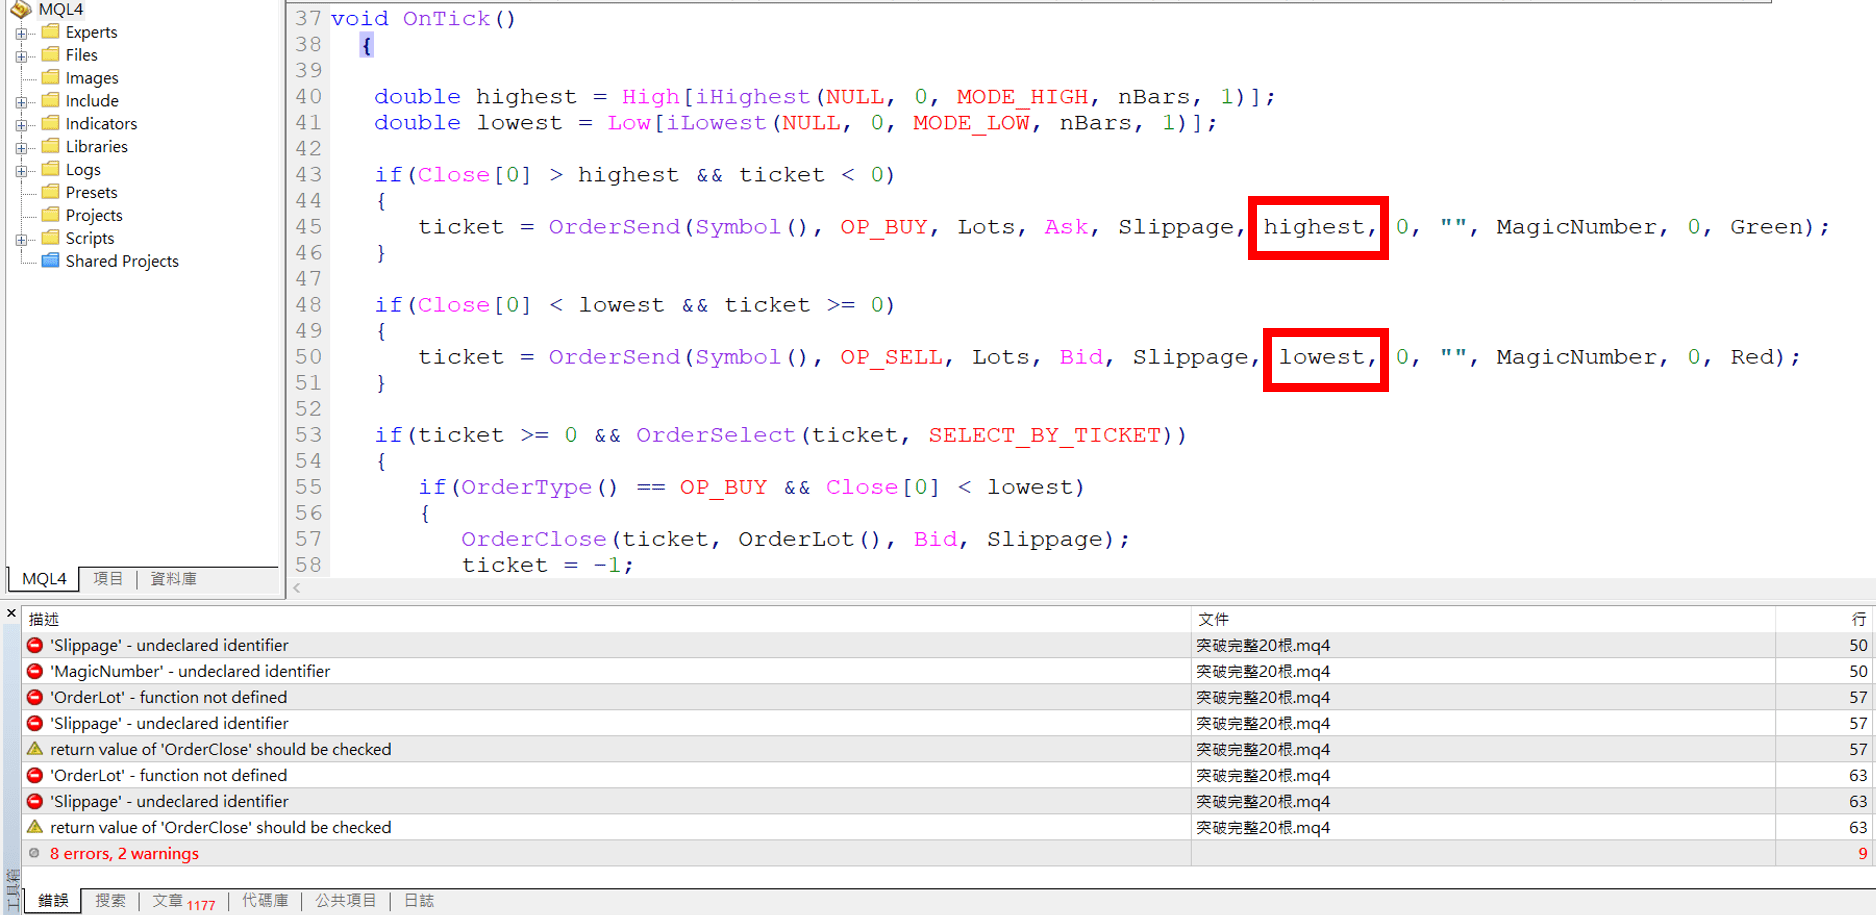This screenshot has width=1876, height=915.
Task: Click the editor horizontal scrollbar left arrow
Action: tap(297, 588)
